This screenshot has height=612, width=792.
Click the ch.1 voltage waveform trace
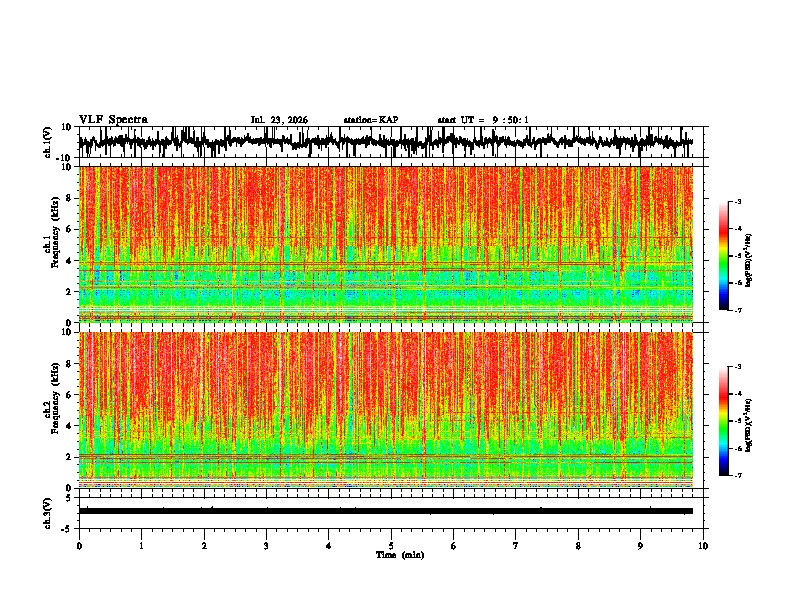click(x=386, y=142)
